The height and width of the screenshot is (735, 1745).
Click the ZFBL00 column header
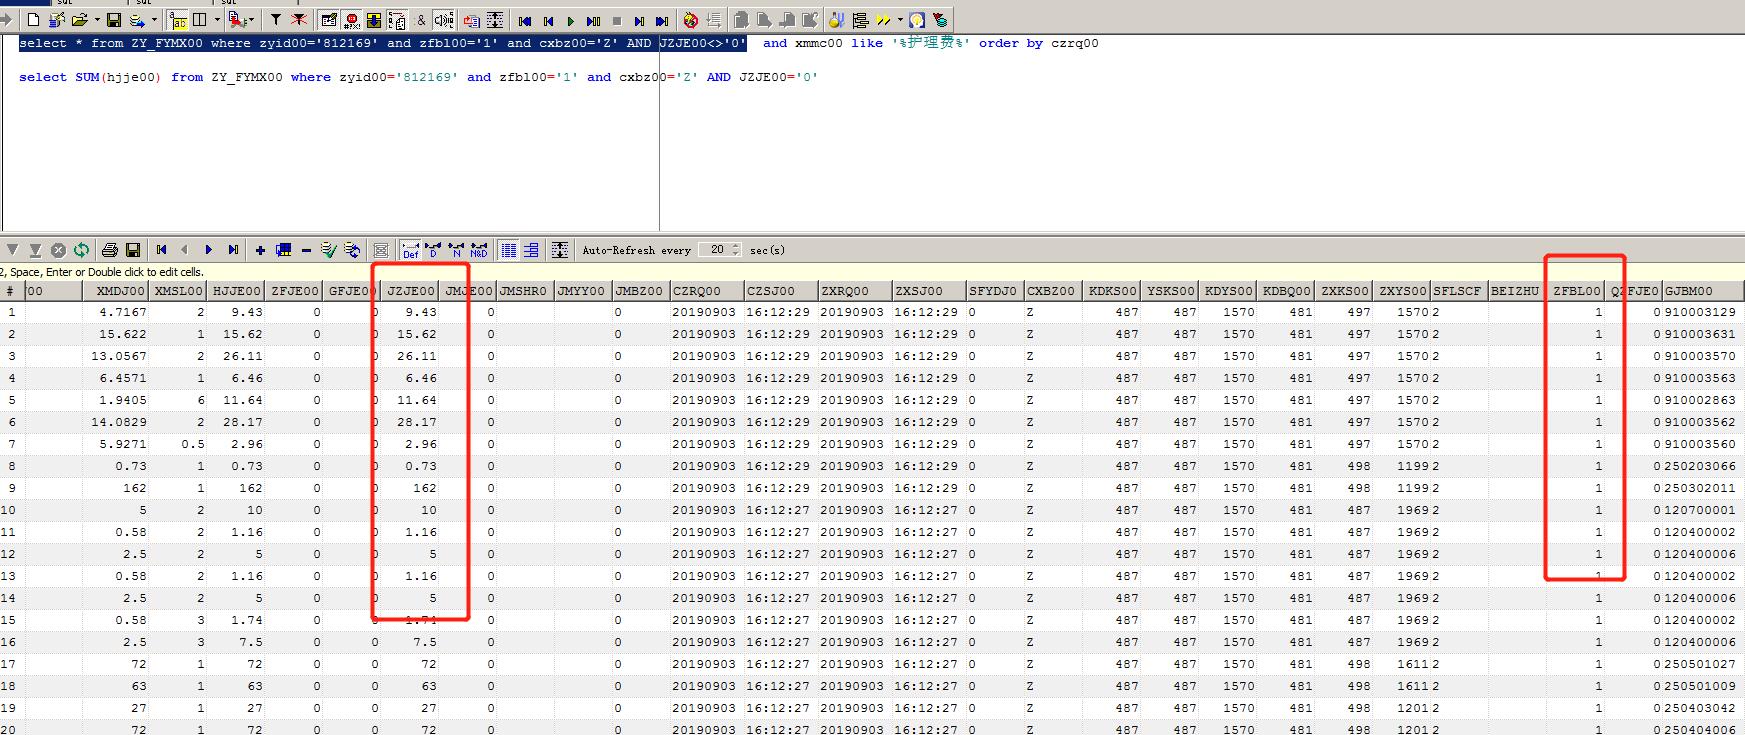tap(1576, 291)
